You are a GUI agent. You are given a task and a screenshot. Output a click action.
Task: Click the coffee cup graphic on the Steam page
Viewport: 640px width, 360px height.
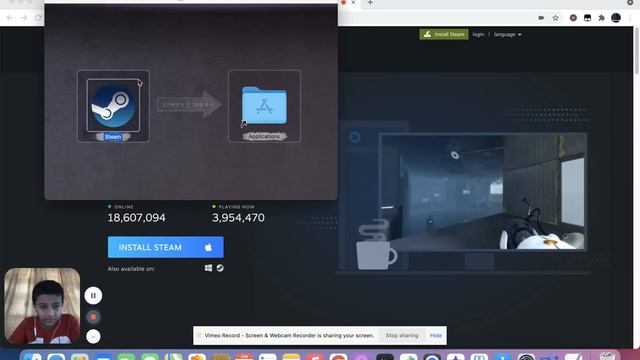(x=376, y=245)
